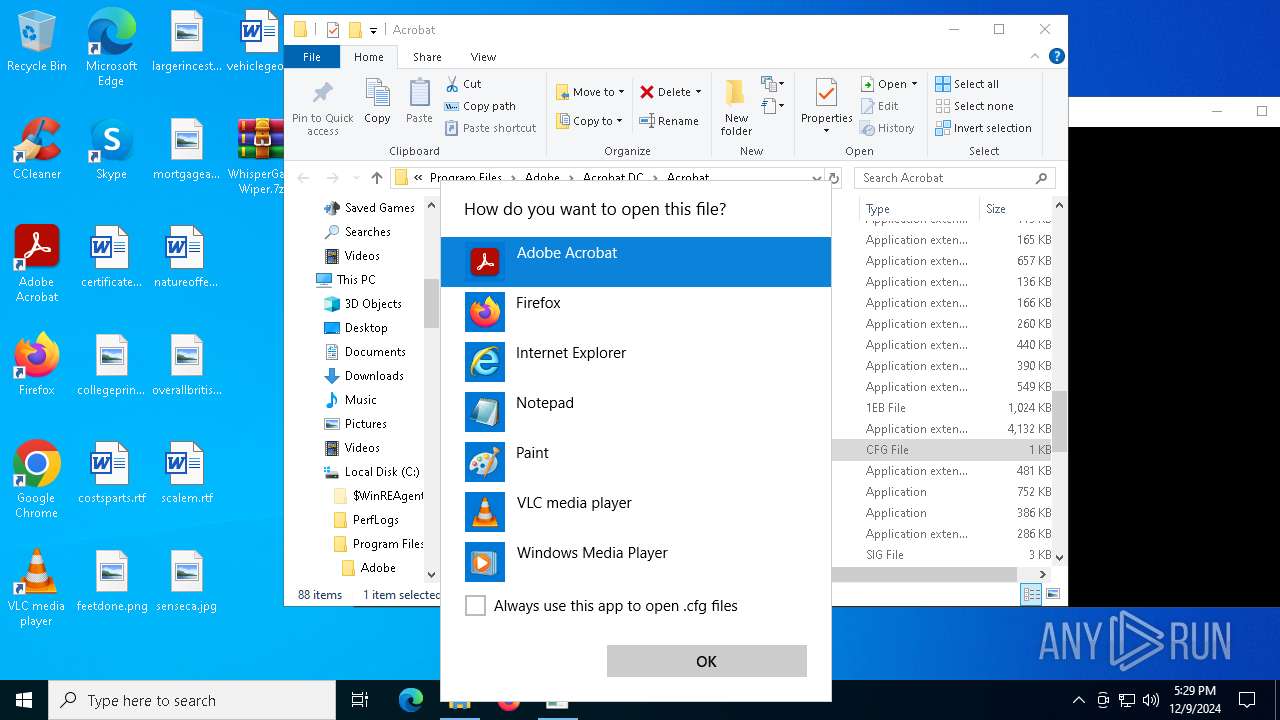Open feetdone.png on the desktop

(111, 581)
